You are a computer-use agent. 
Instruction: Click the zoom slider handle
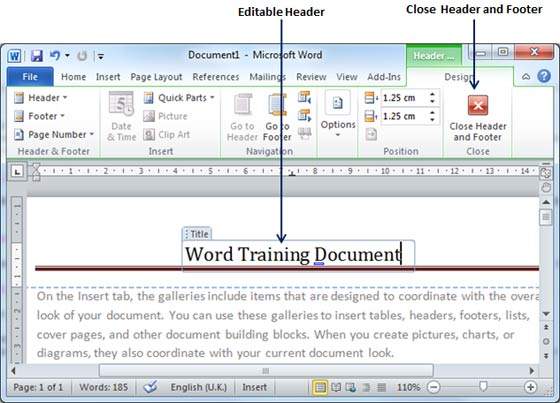(x=483, y=386)
